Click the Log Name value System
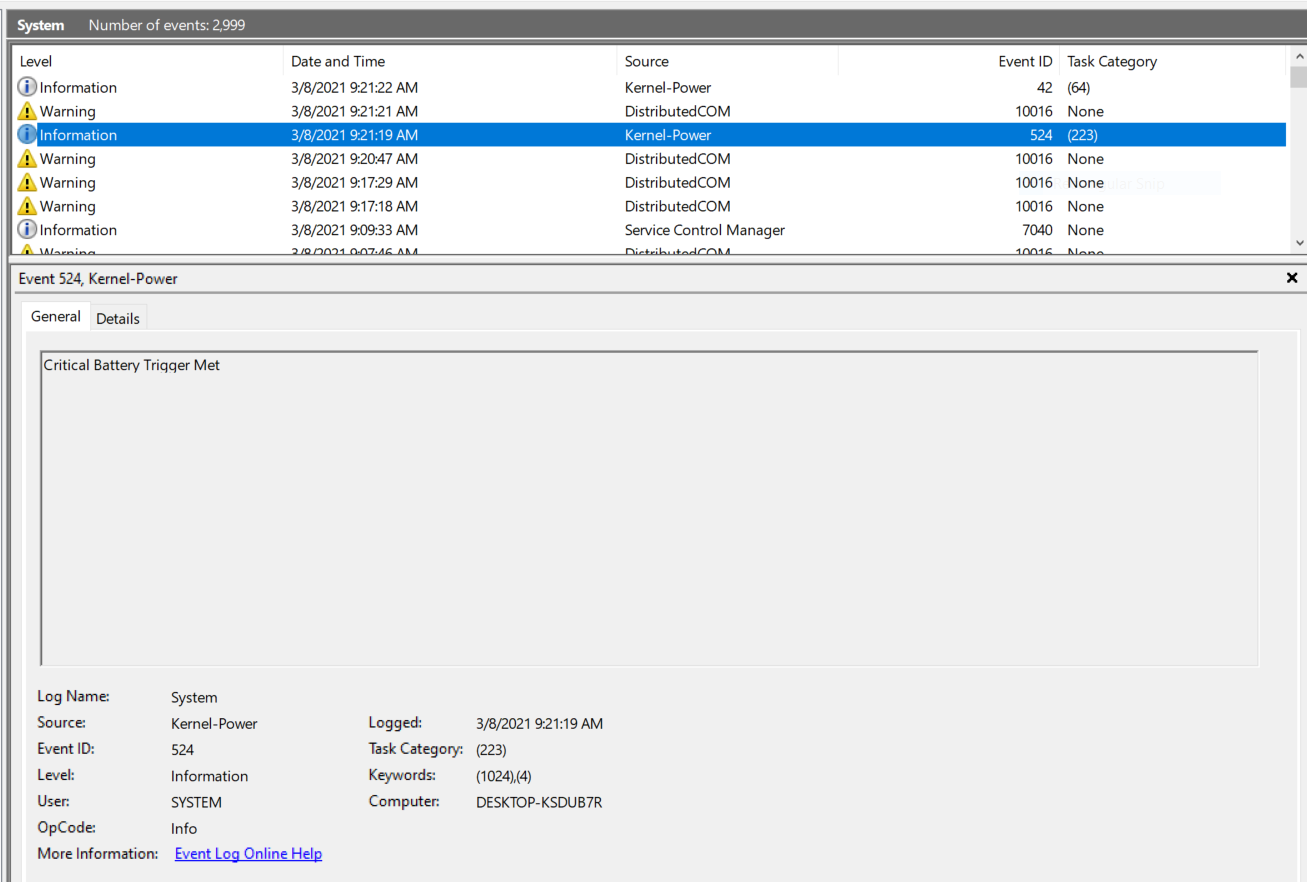Viewport: 1307px width, 882px height. [194, 698]
